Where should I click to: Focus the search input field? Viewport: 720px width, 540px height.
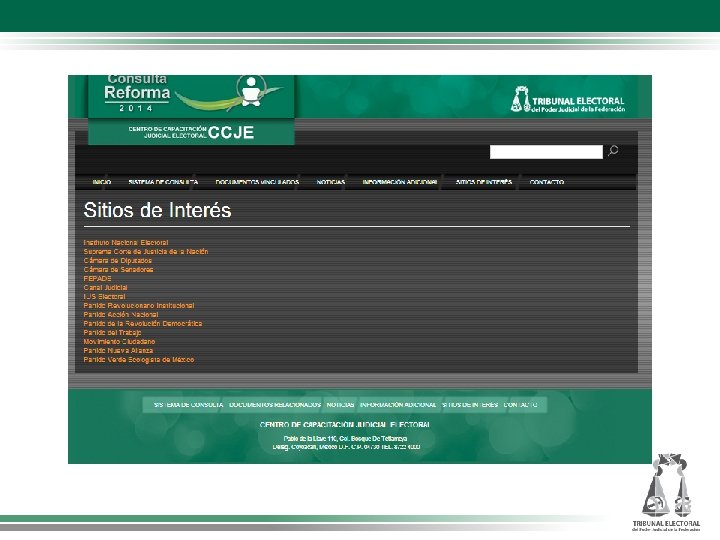[x=546, y=152]
